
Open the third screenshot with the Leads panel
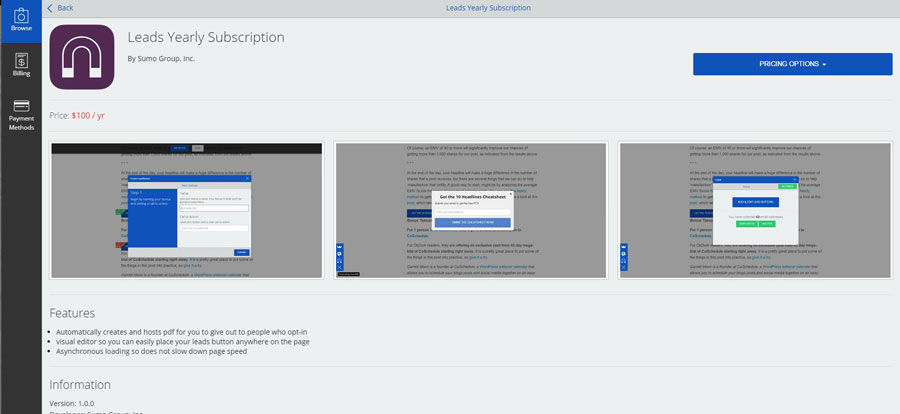(755, 210)
